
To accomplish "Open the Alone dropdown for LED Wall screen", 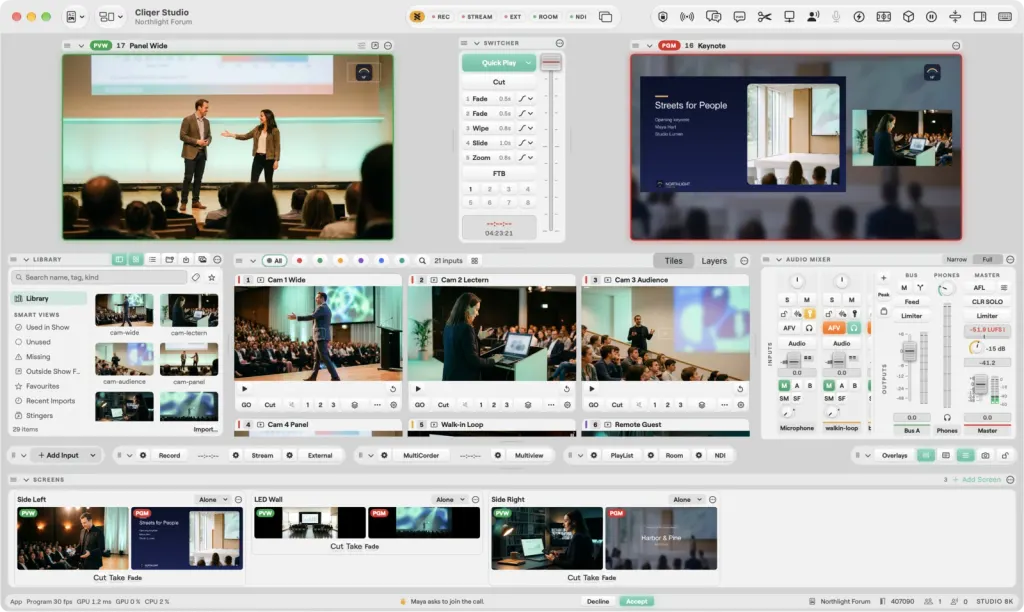I will 451,500.
